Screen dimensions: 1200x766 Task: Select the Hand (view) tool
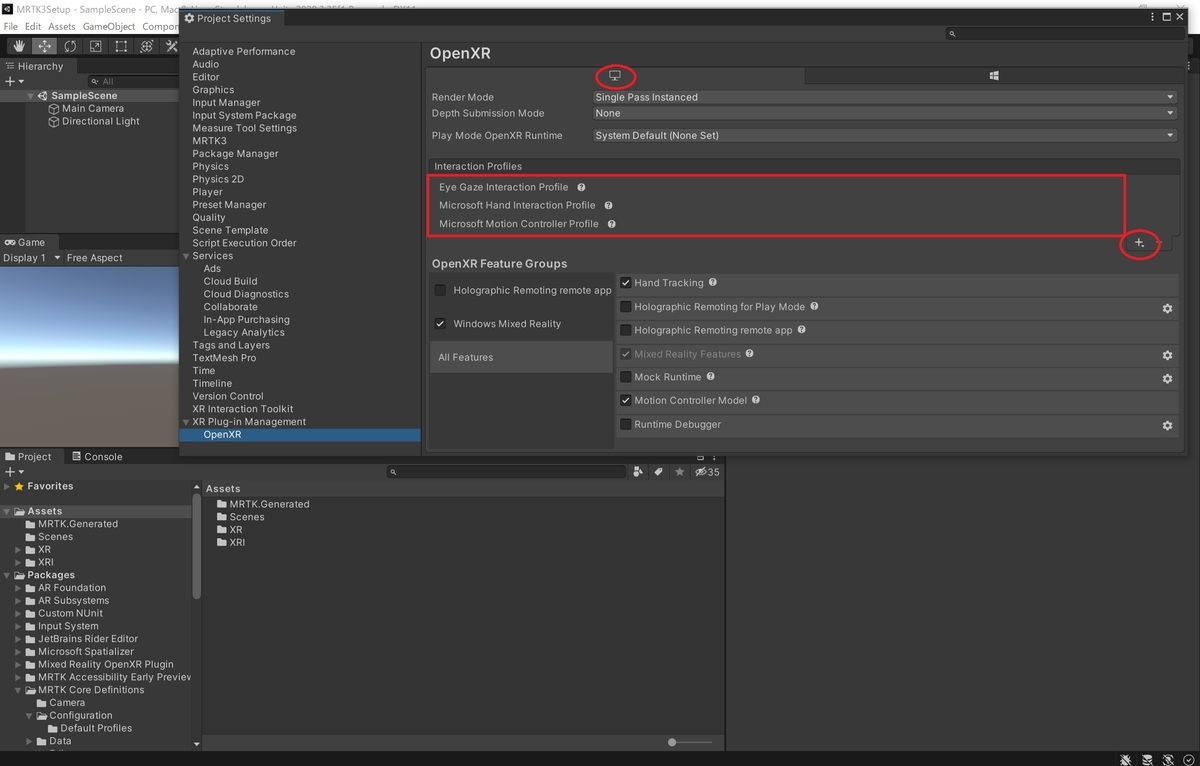(19, 46)
